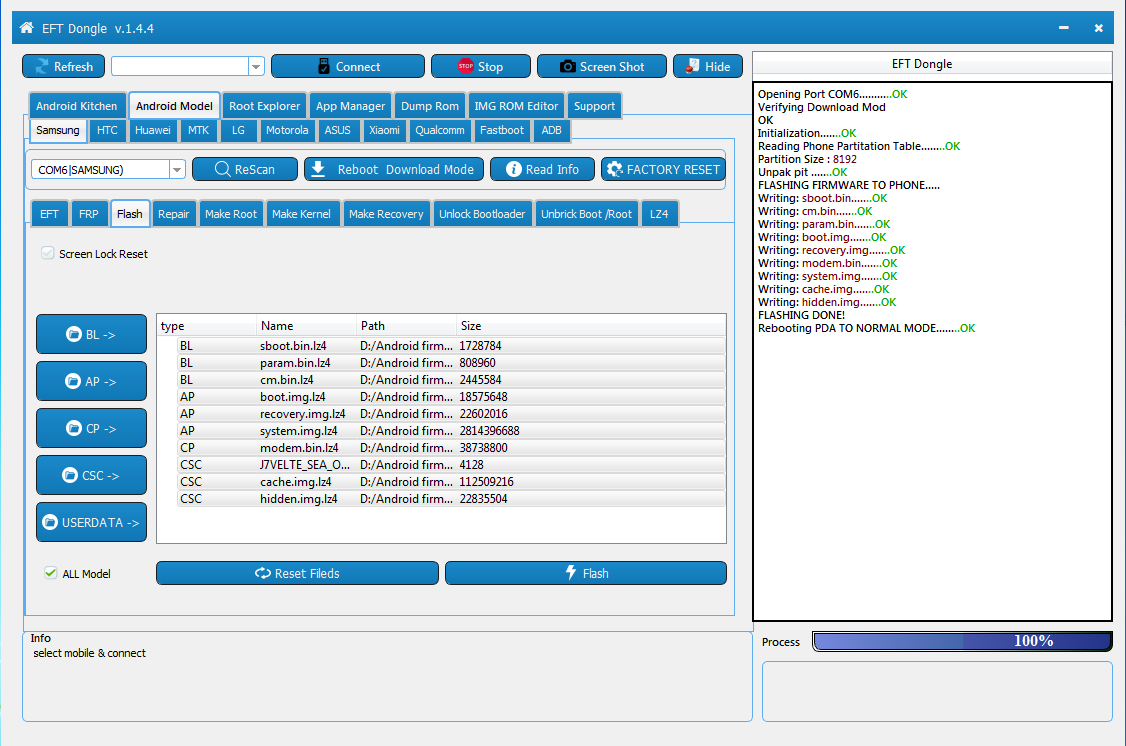Click the info icon on Read Info

[513, 169]
